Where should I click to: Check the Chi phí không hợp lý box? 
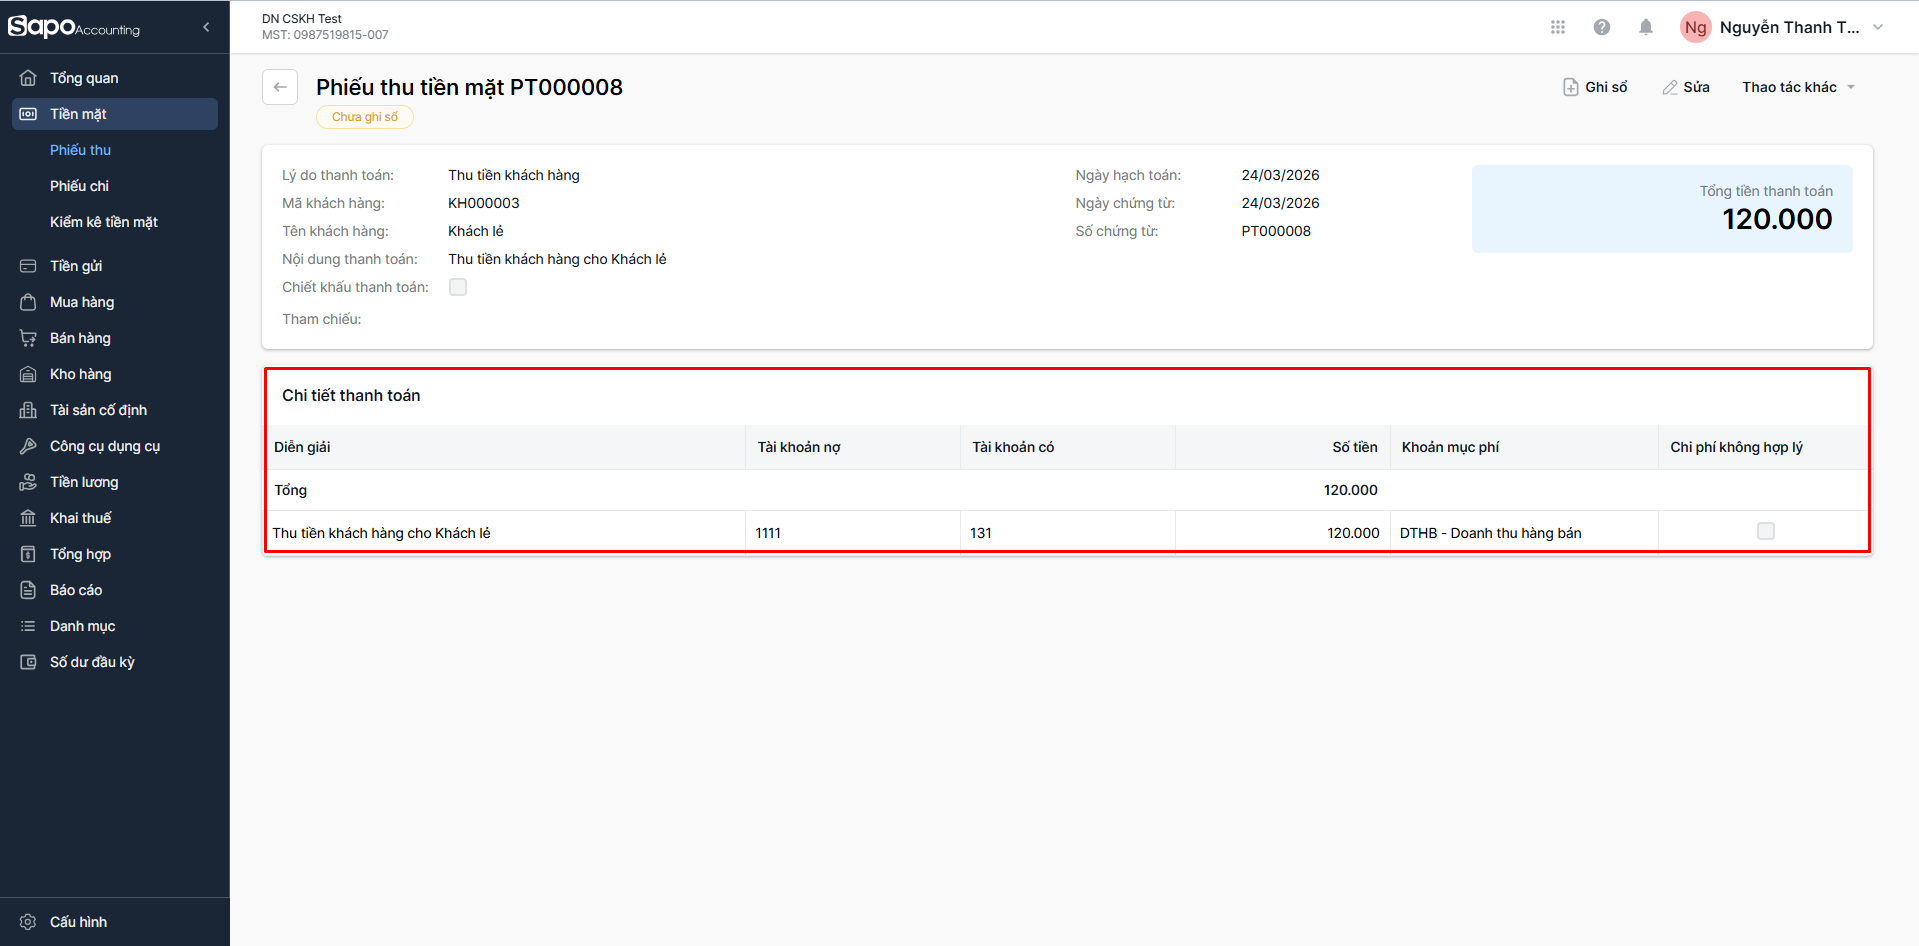click(x=1765, y=531)
